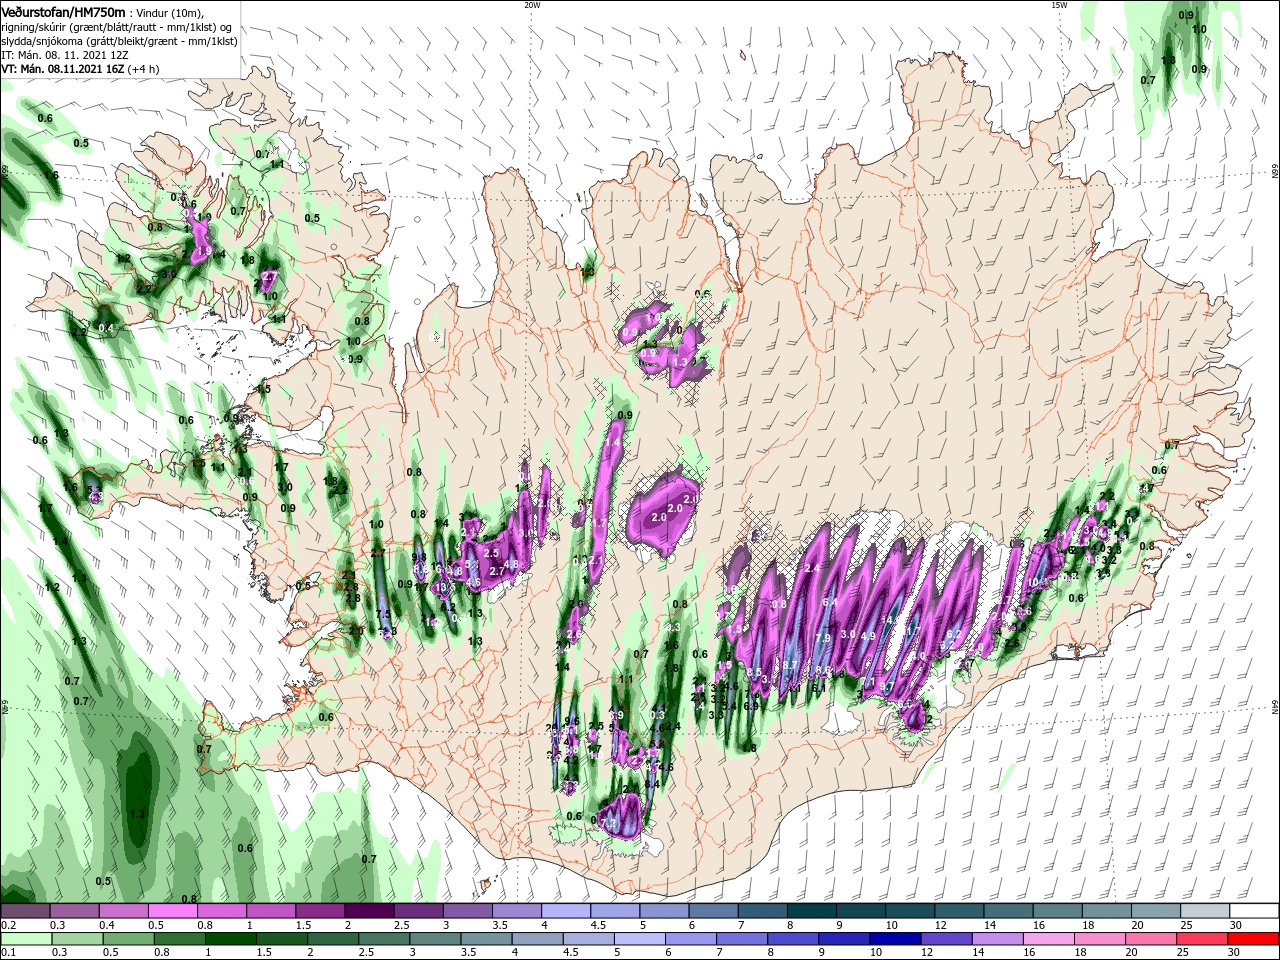Click the dusky plum first swatch of the upper legend row

(25, 911)
